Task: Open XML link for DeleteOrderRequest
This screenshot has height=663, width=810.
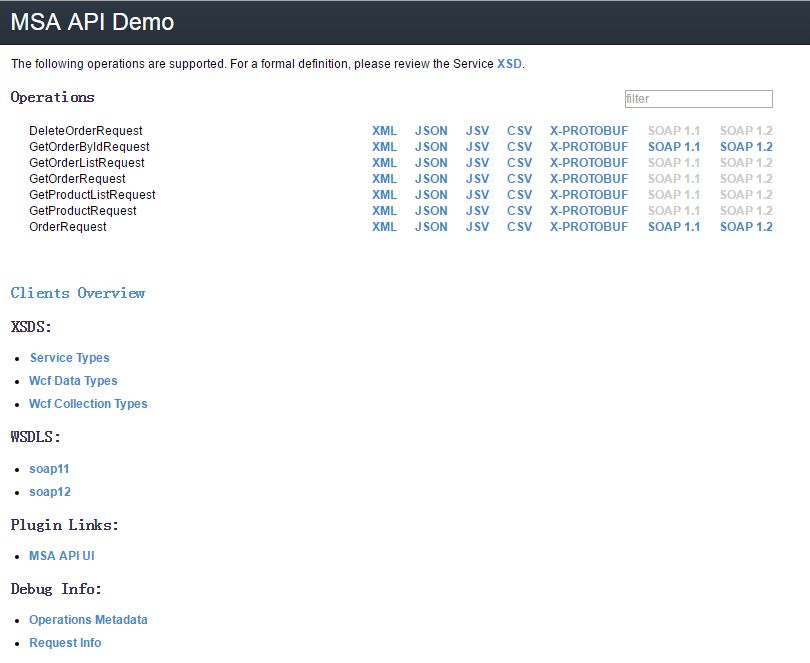Action: pos(384,131)
